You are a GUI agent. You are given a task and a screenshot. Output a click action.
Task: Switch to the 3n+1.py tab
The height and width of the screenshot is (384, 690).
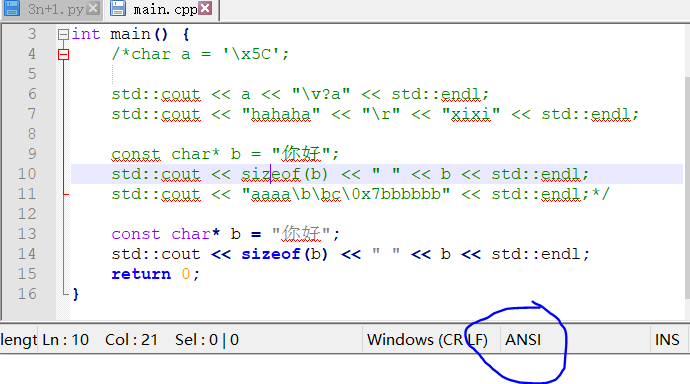[x=55, y=9]
